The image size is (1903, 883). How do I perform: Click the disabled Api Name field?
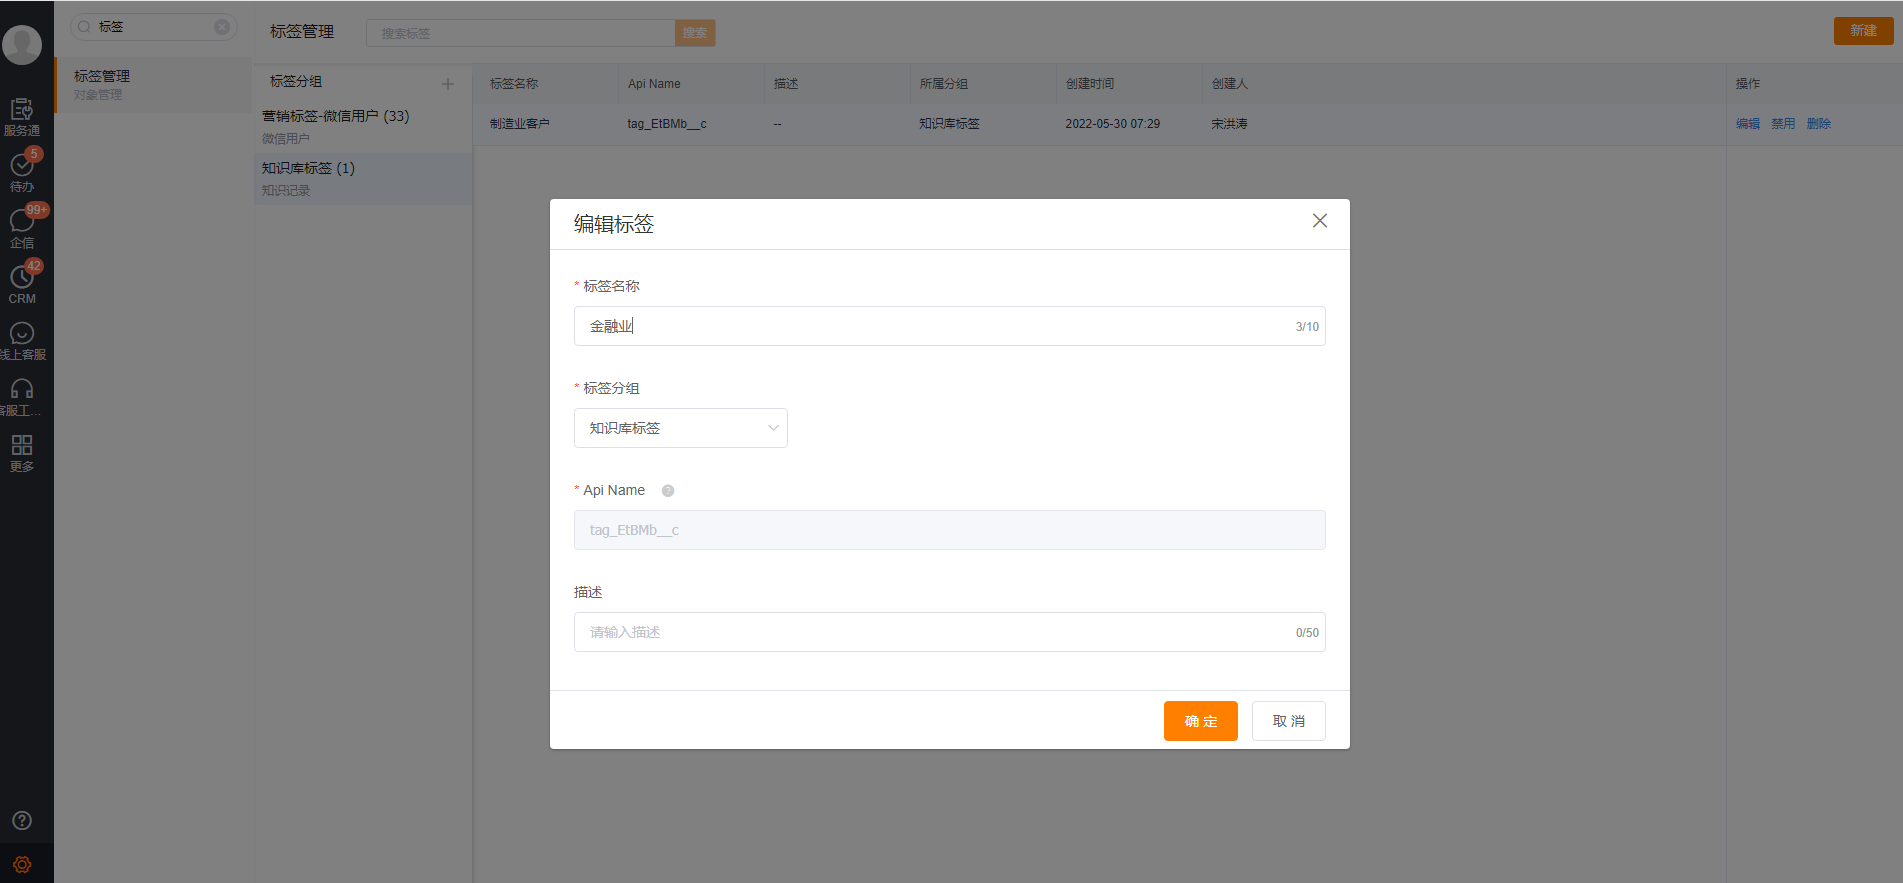click(949, 530)
